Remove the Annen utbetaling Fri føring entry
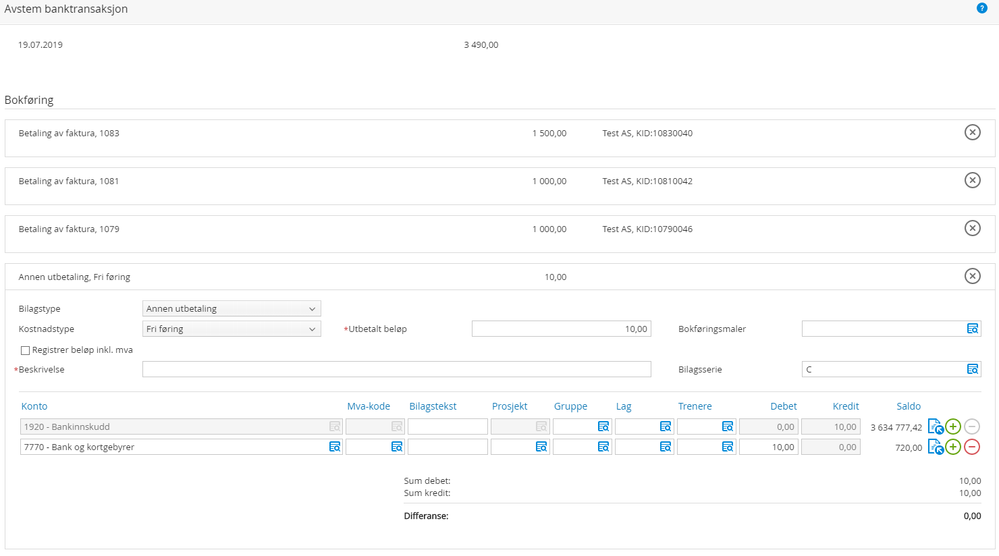Image resolution: width=999 pixels, height=556 pixels. tap(972, 276)
